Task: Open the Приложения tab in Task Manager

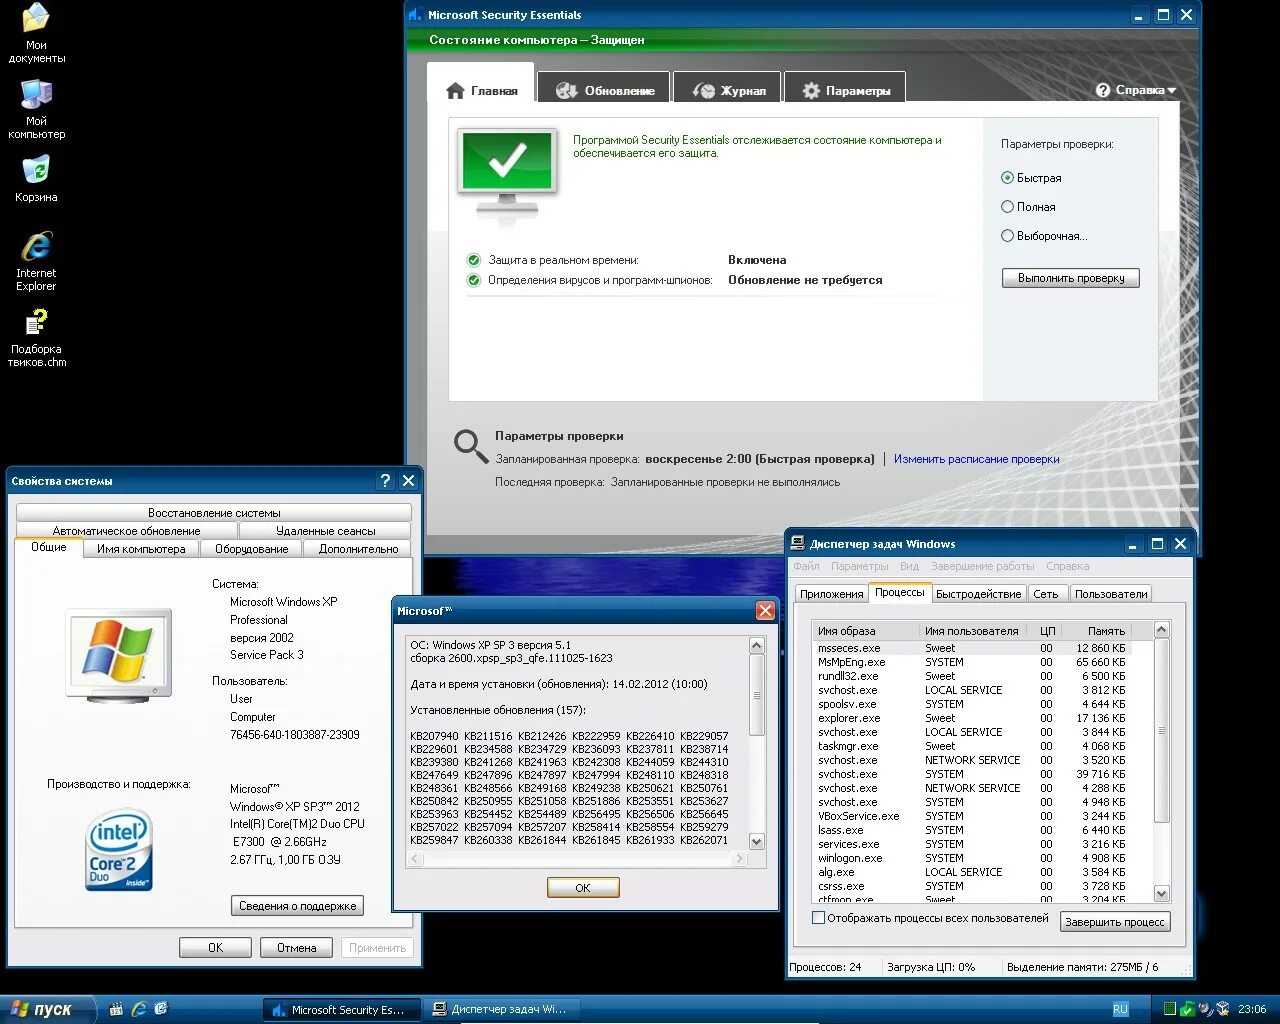Action: pyautogui.click(x=831, y=594)
